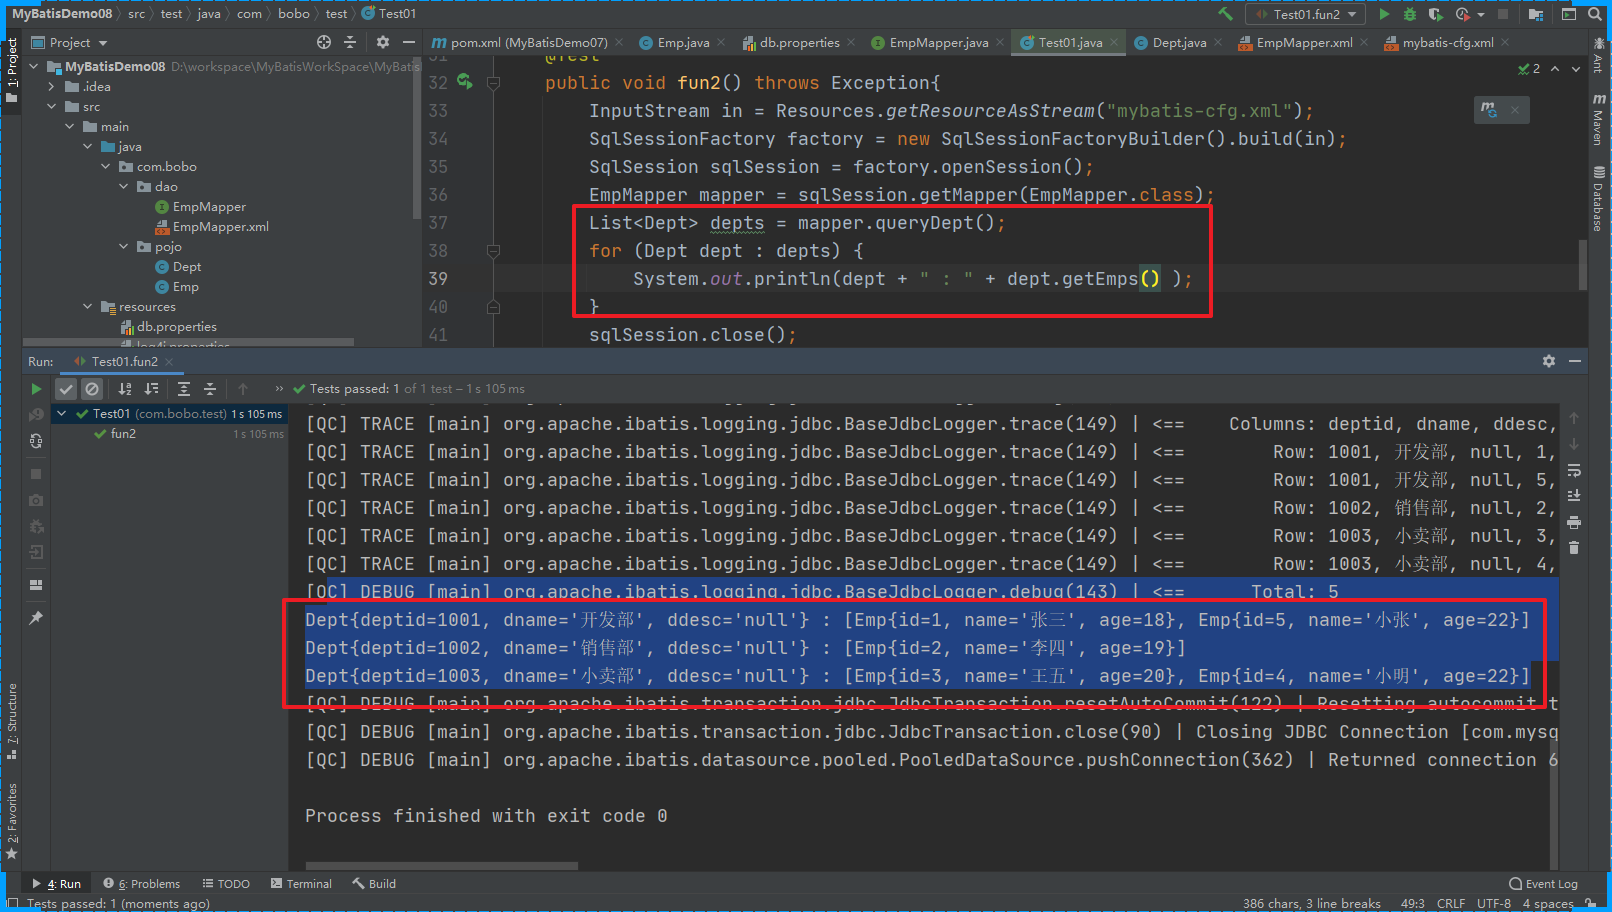The image size is (1612, 912).
Task: Switch to the db.properties editor tab
Action: click(x=799, y=42)
